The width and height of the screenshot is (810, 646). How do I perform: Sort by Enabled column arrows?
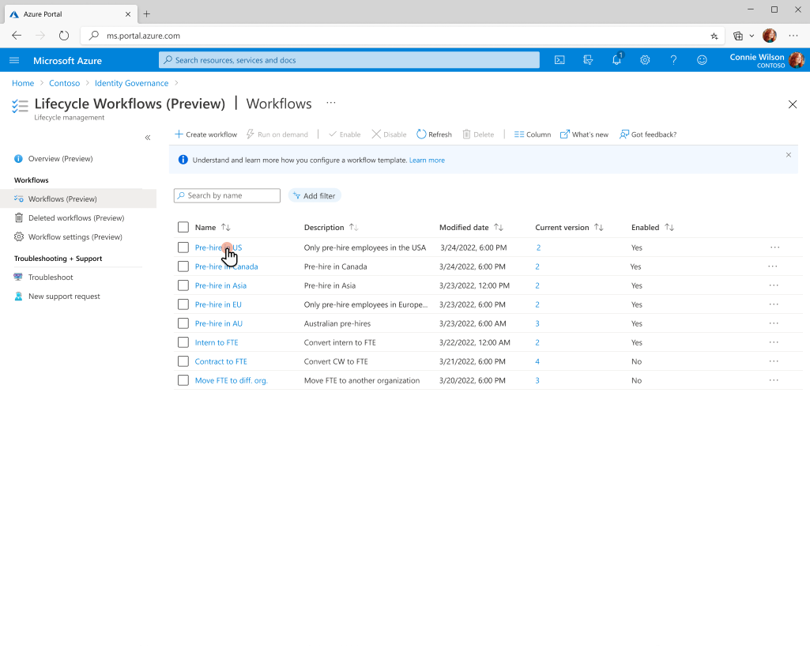click(669, 227)
